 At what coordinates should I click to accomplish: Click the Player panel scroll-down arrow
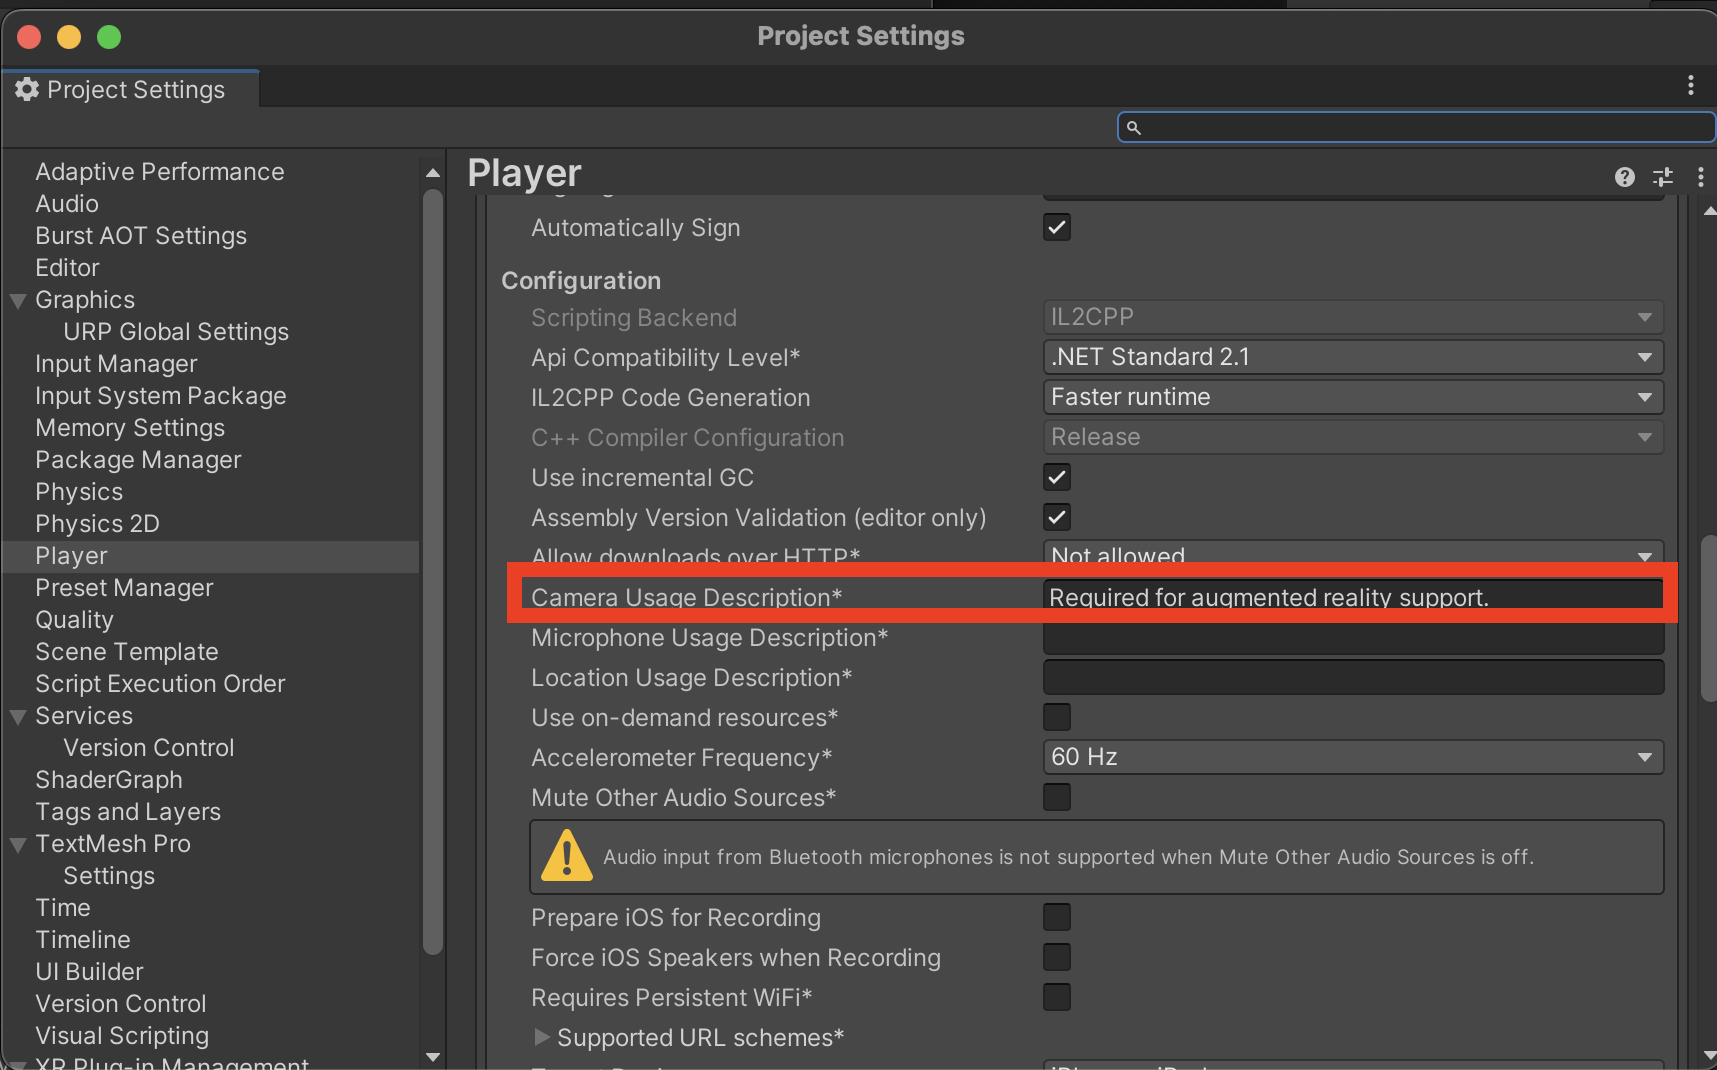[x=1709, y=1055]
